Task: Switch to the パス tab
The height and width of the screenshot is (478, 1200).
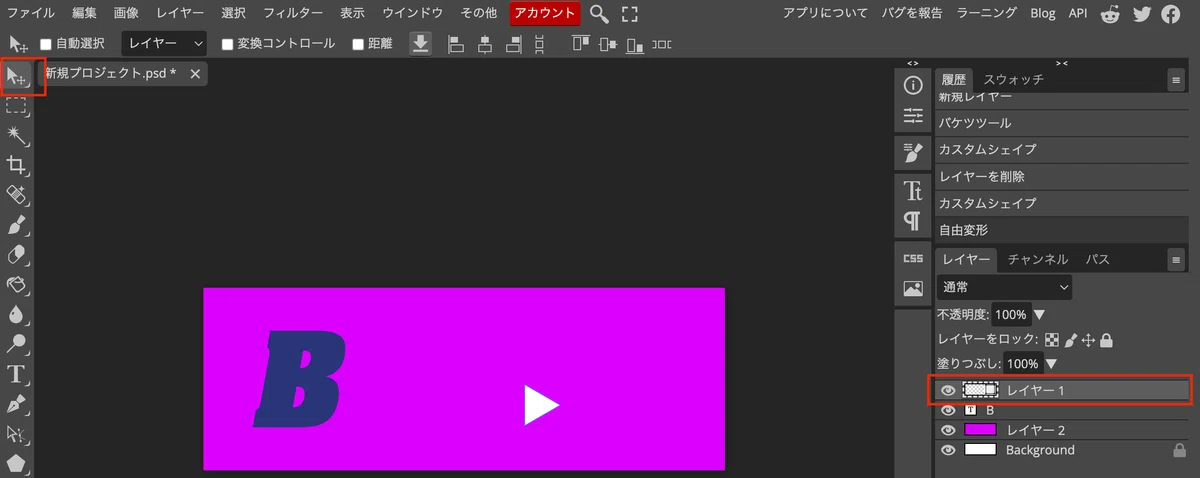Action: 1098,259
